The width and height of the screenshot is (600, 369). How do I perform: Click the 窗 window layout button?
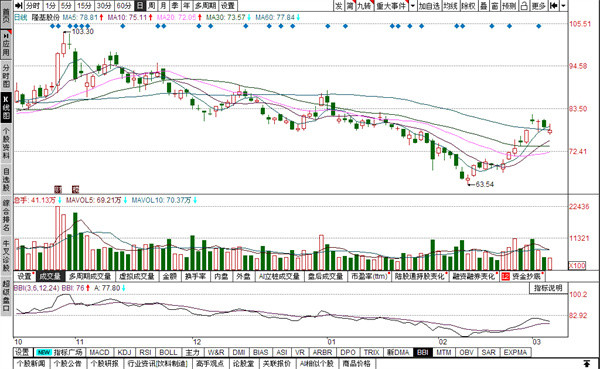coord(495,6)
